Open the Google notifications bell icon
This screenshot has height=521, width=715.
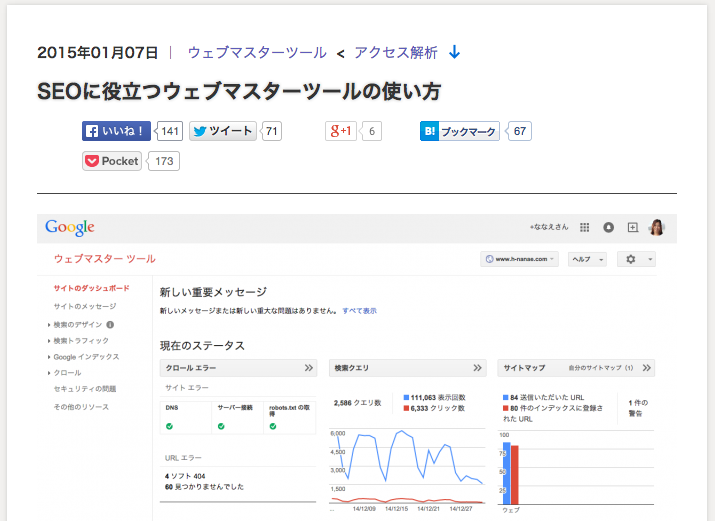point(608,227)
